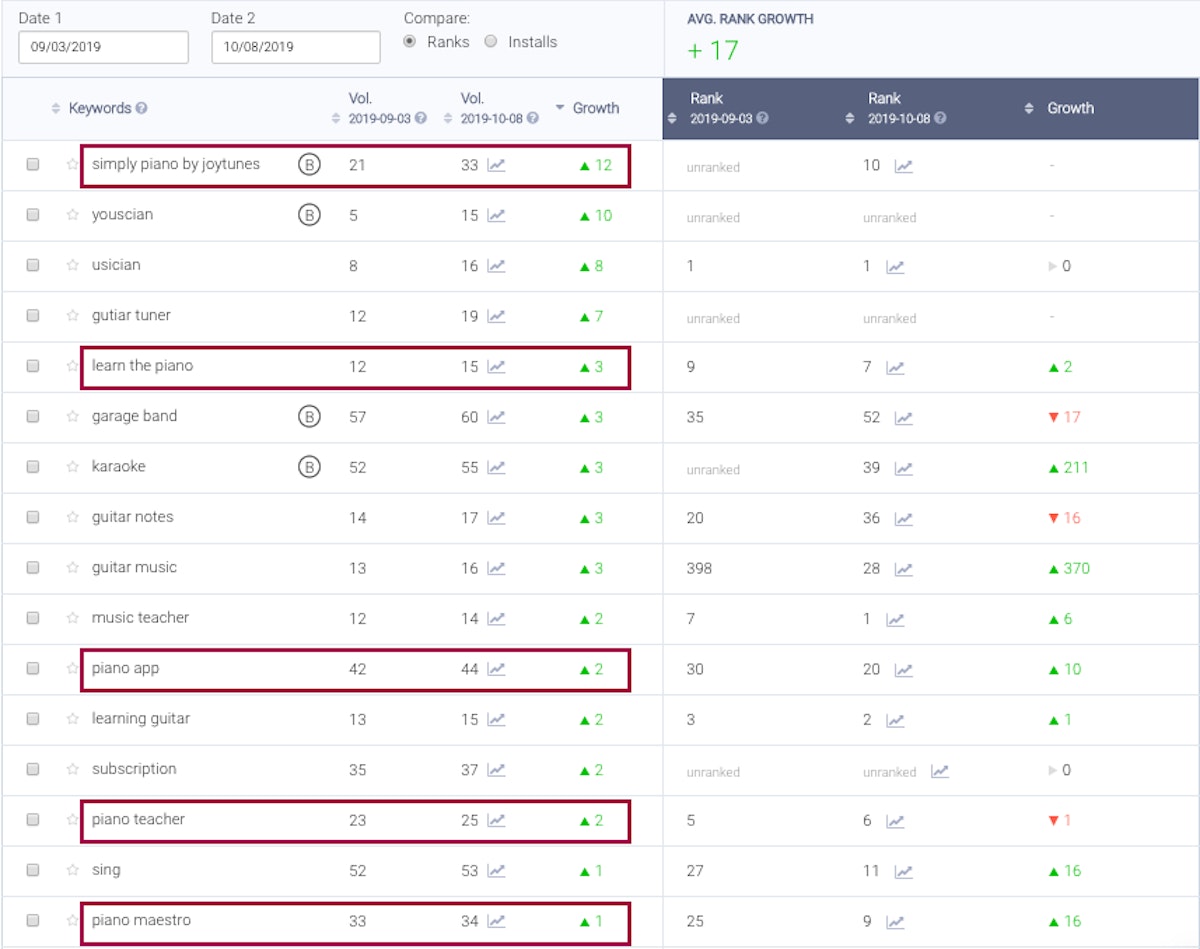Sort table by Keywords column
Viewport: 1200px width, 949px height.
click(x=56, y=108)
